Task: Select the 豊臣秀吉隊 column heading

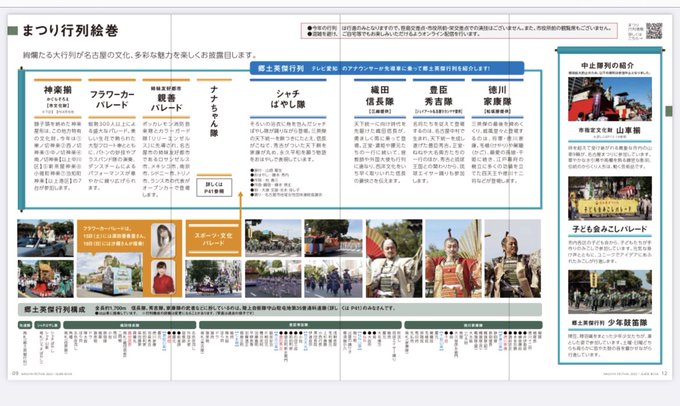Action: [x=438, y=95]
